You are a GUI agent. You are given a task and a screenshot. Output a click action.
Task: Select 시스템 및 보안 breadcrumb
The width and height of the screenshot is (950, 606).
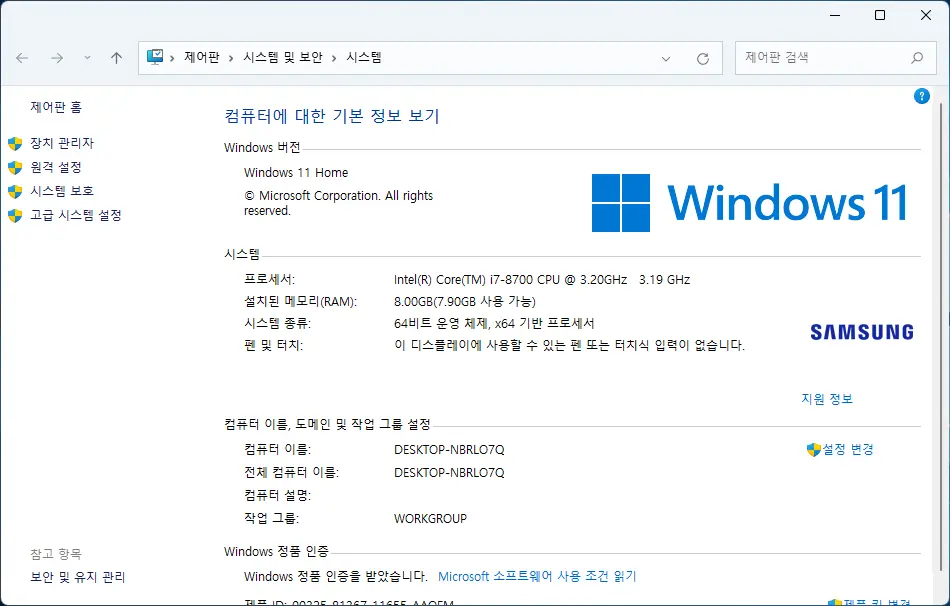coord(283,58)
